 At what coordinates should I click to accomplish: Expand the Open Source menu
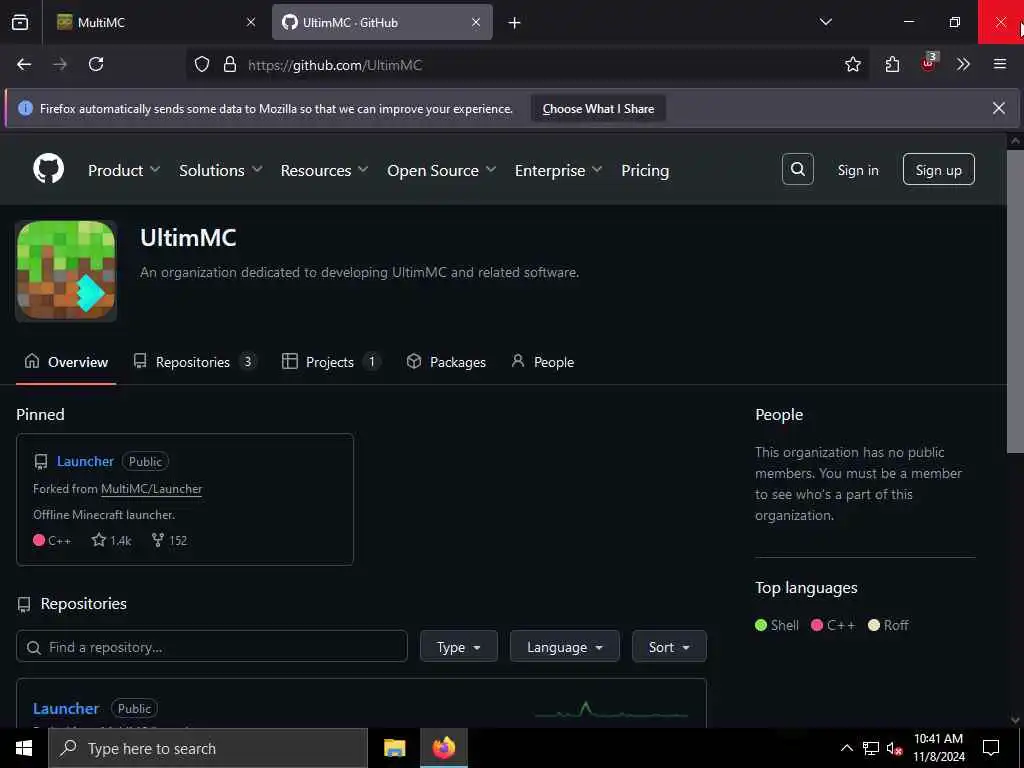coord(441,170)
